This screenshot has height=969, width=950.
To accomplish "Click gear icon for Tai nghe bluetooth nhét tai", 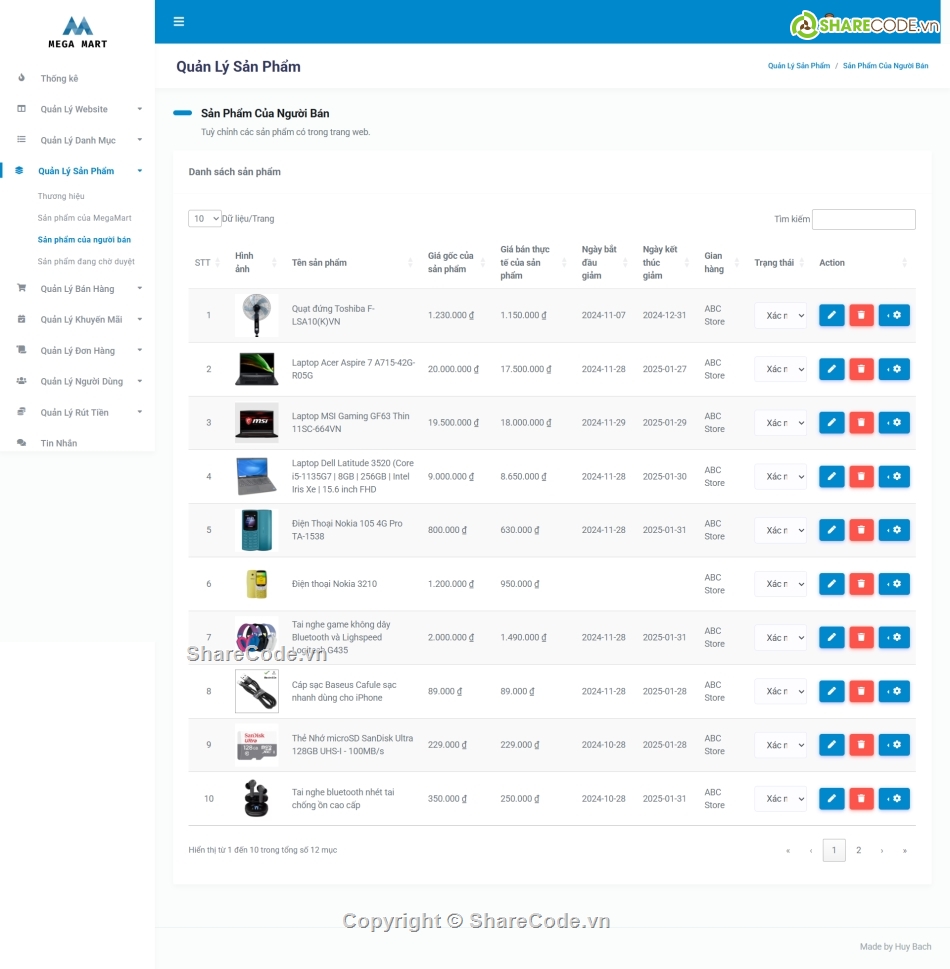I will point(894,799).
